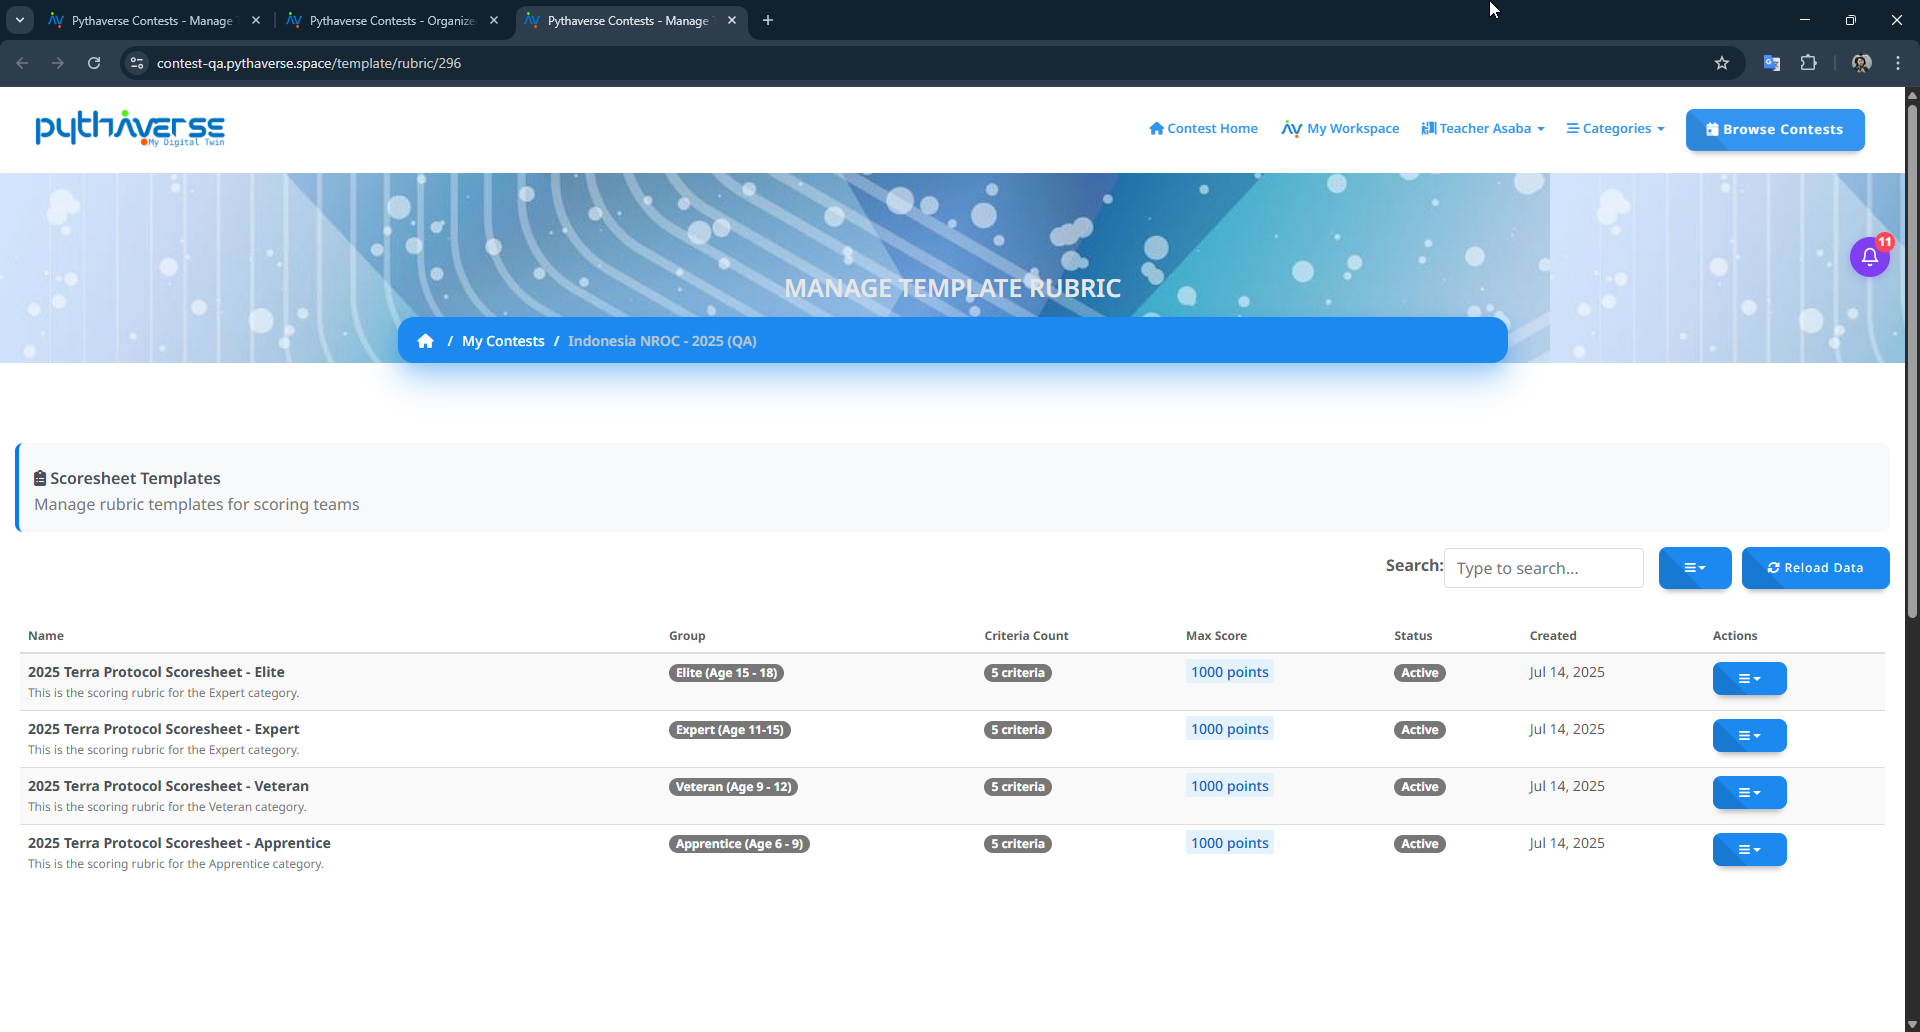Open the Google Translate icon in toolbar

(1771, 63)
